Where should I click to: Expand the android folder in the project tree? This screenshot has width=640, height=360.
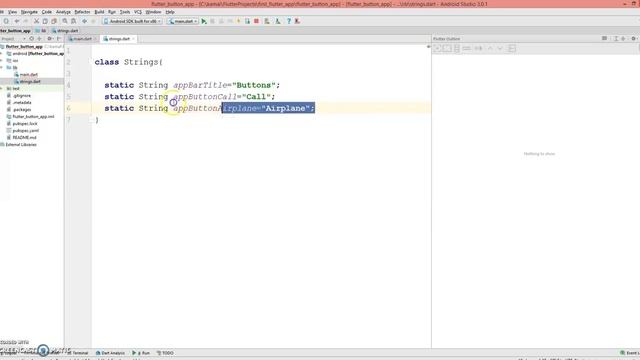coord(2,53)
